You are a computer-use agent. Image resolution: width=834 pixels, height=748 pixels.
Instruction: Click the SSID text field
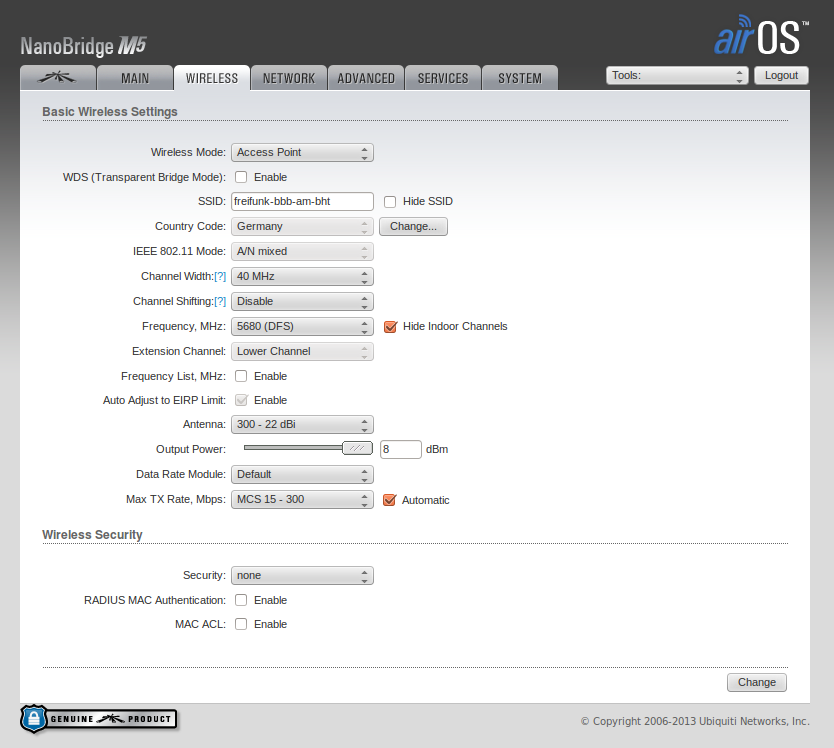click(x=302, y=201)
